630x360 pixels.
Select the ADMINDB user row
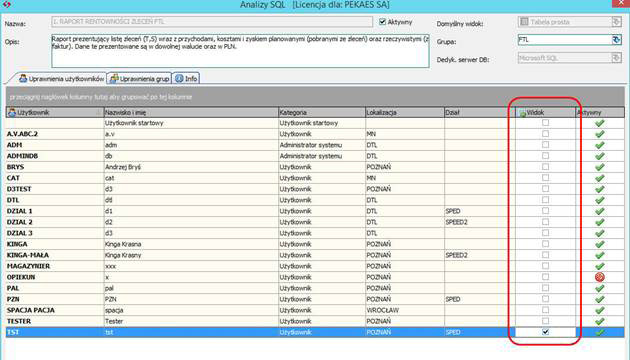tap(315, 156)
